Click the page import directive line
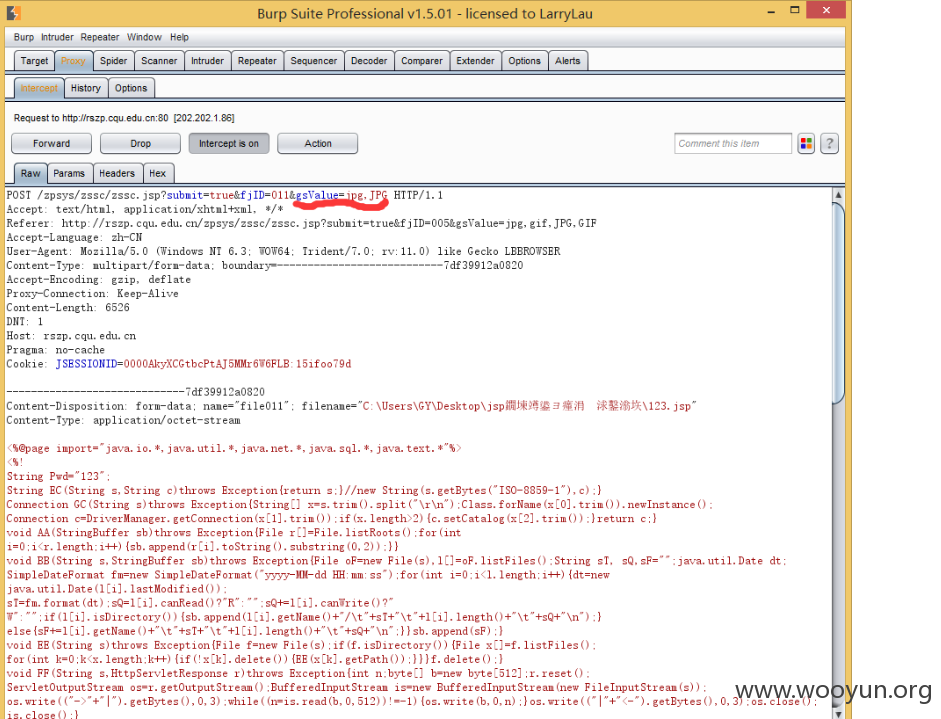This screenshot has width=941, height=719. (234, 448)
